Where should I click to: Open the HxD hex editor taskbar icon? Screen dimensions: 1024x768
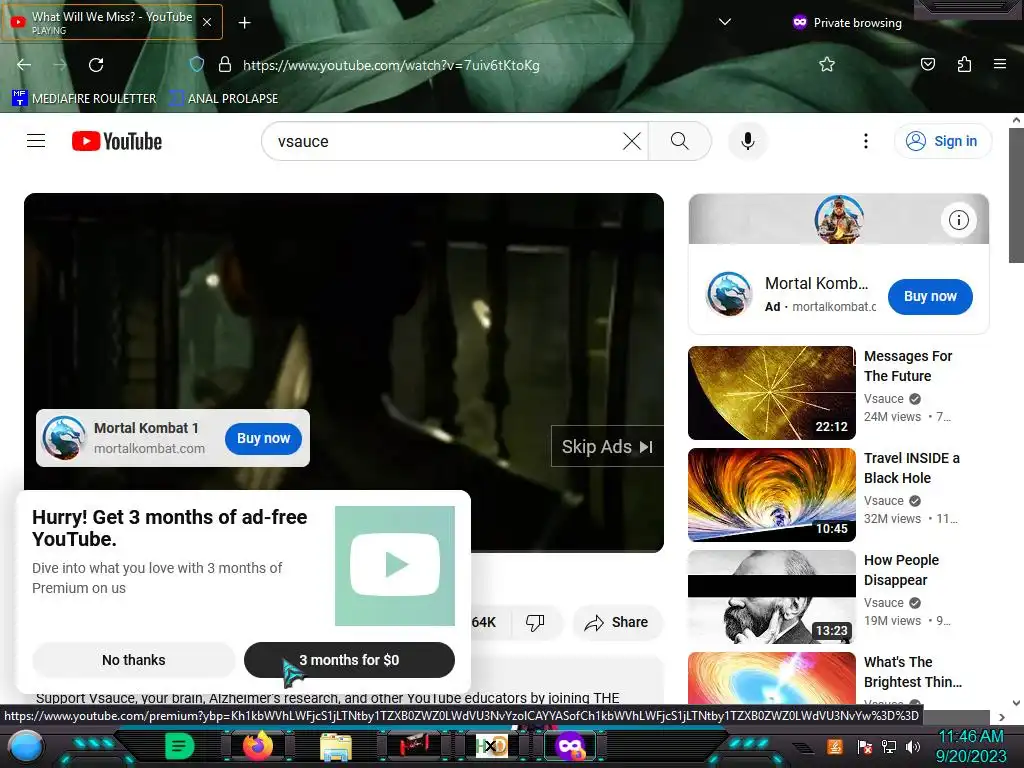(491, 746)
